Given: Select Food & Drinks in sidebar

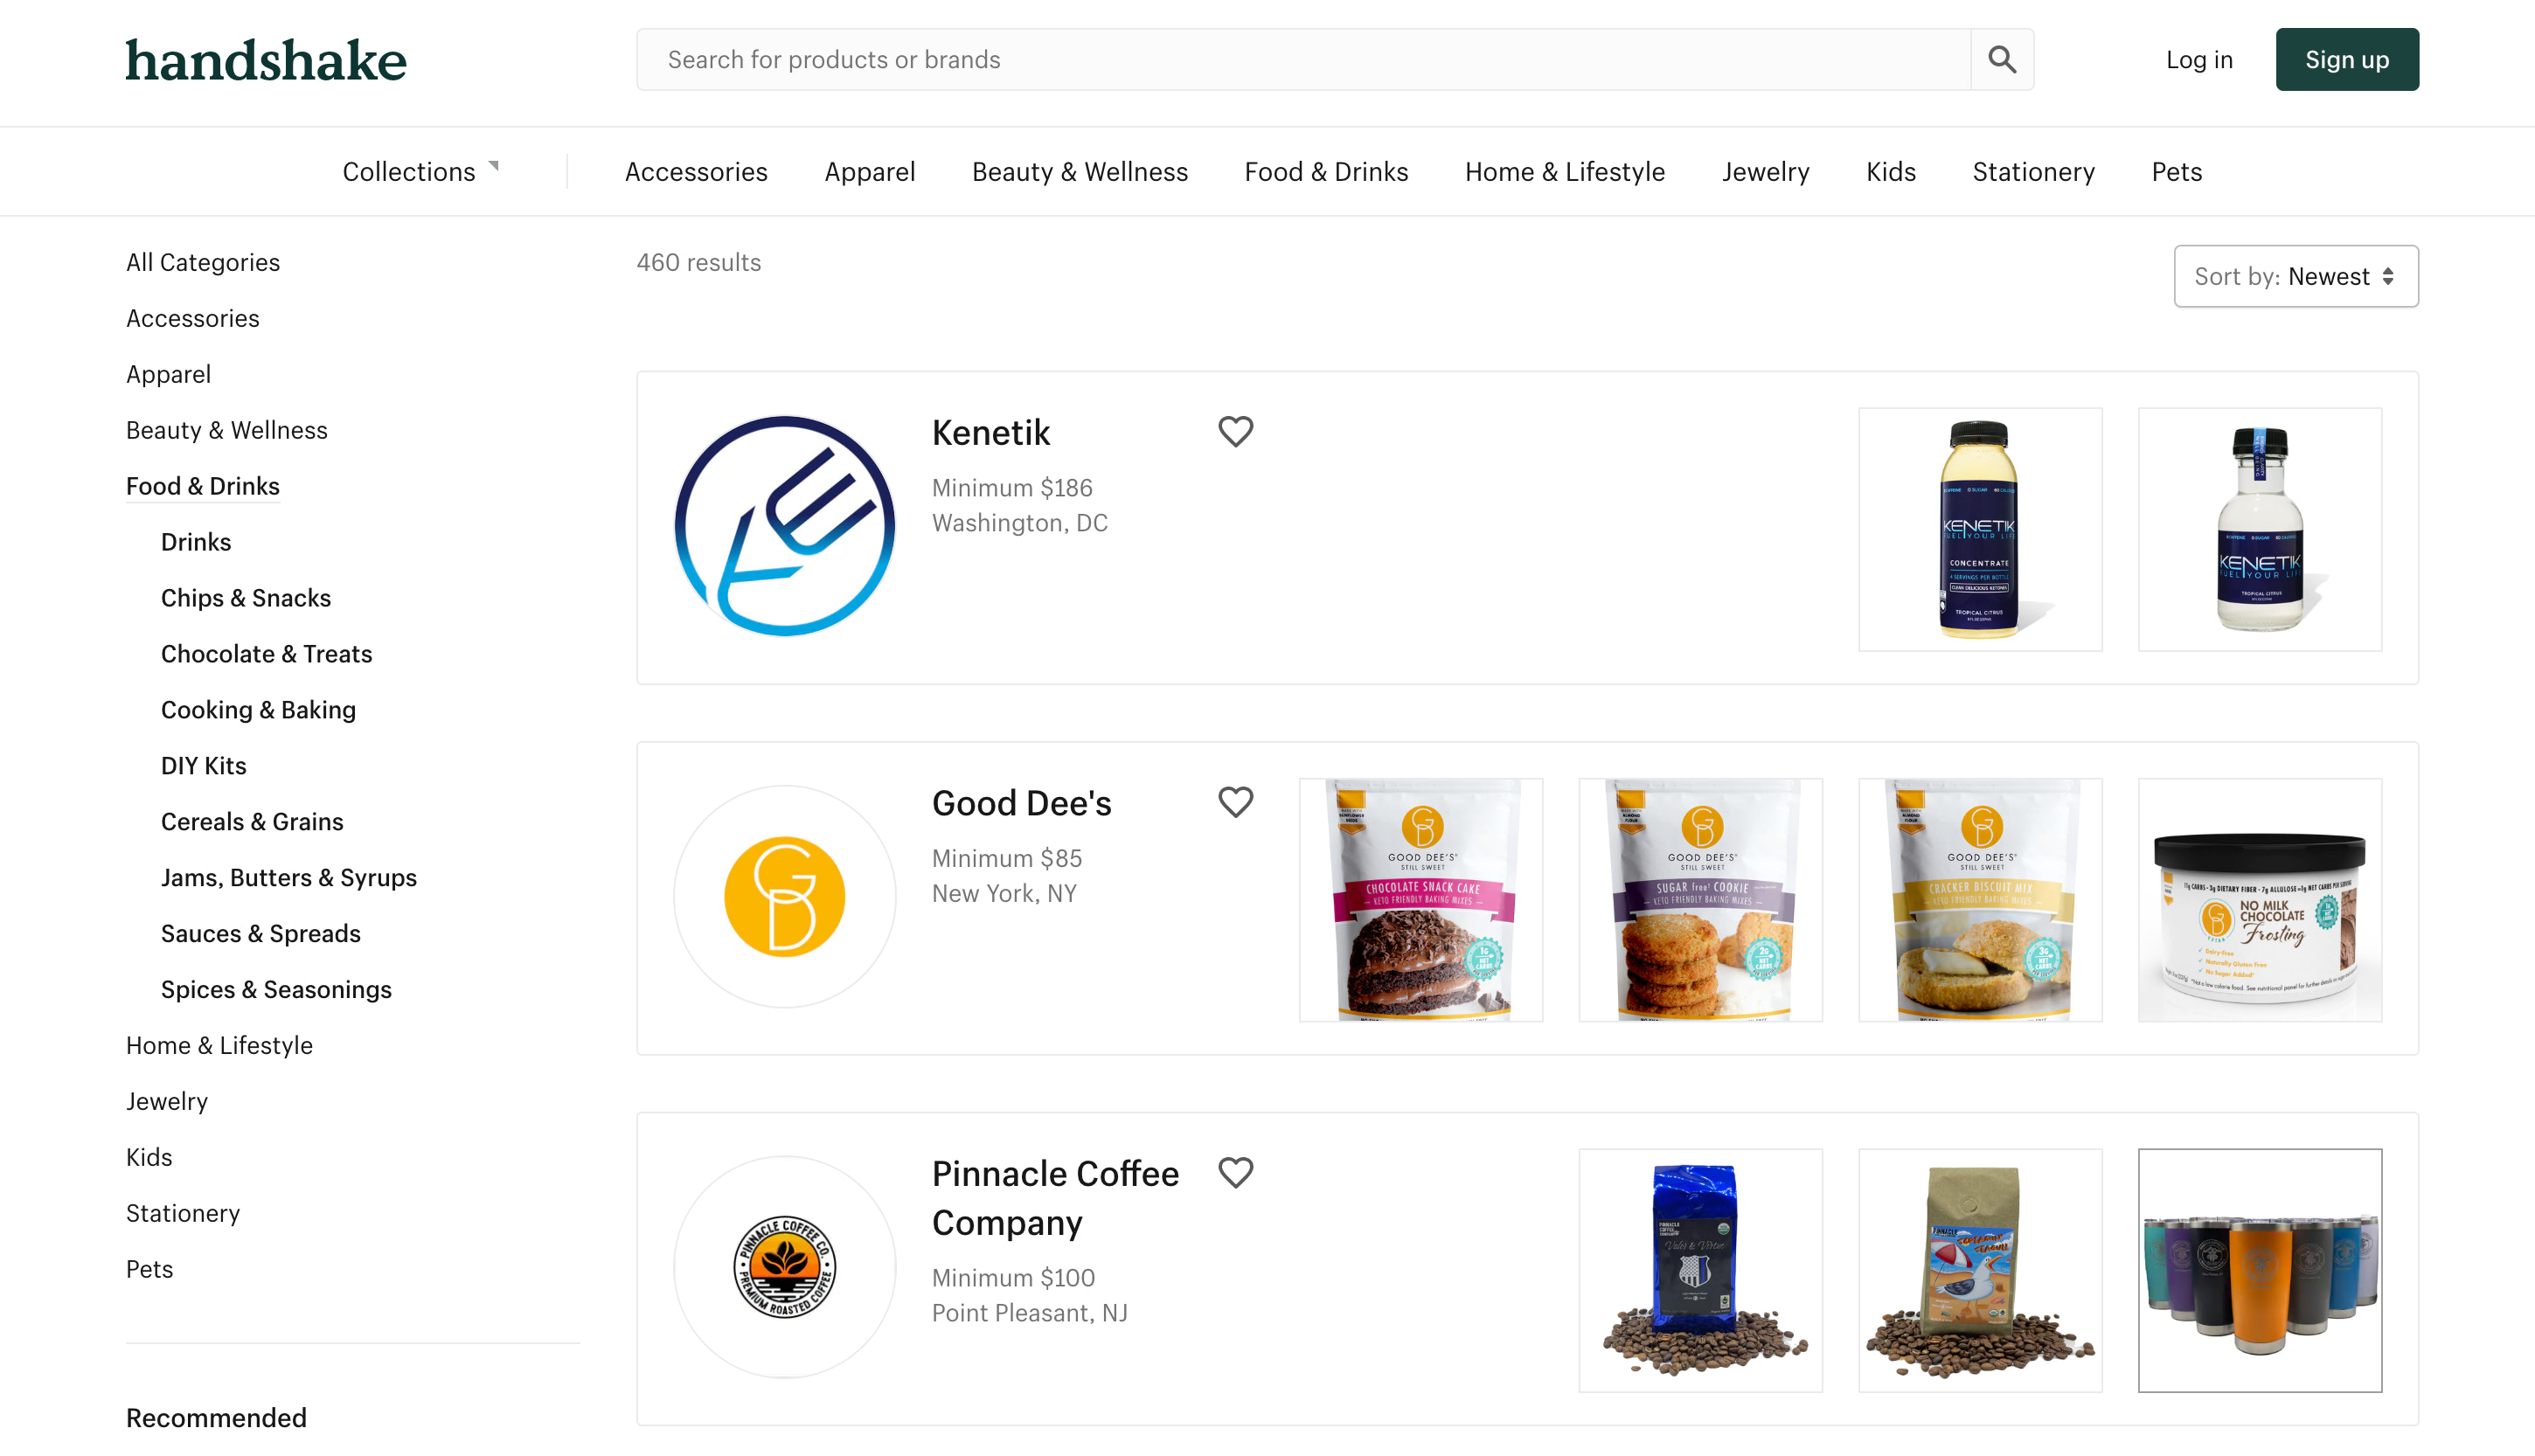Looking at the screenshot, I should [x=203, y=486].
